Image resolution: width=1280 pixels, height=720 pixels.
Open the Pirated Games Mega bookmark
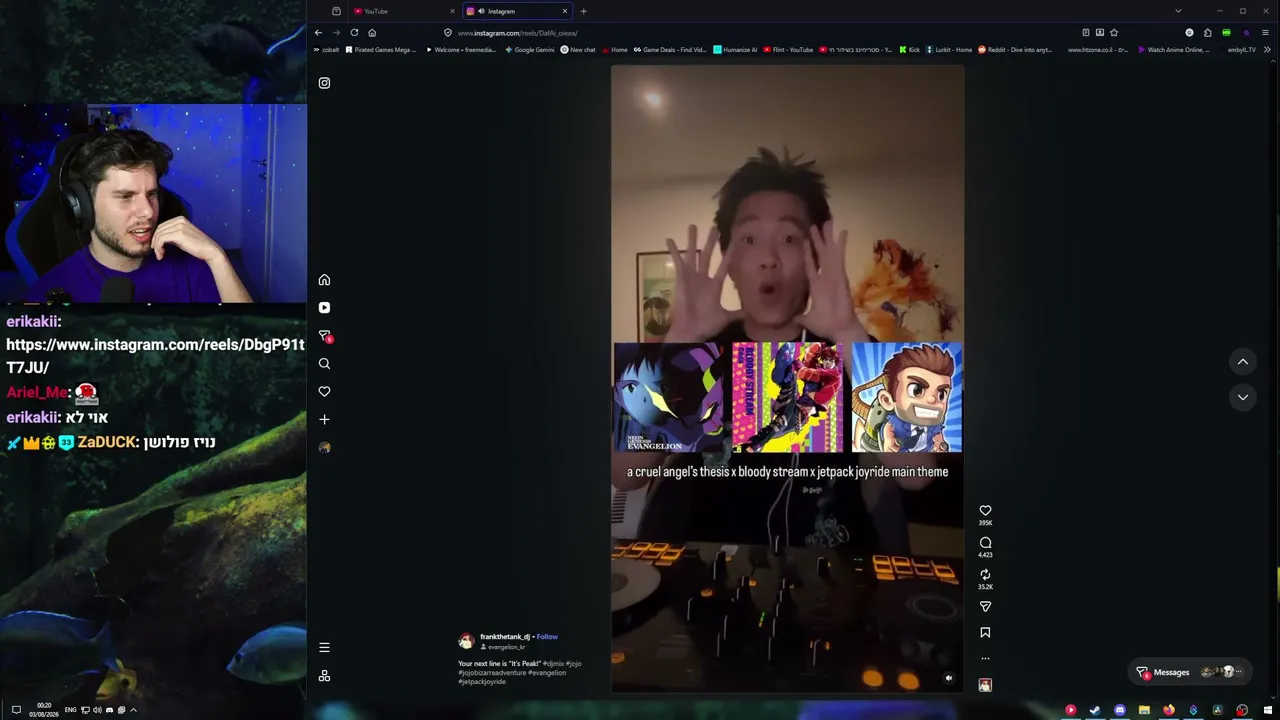pos(381,50)
